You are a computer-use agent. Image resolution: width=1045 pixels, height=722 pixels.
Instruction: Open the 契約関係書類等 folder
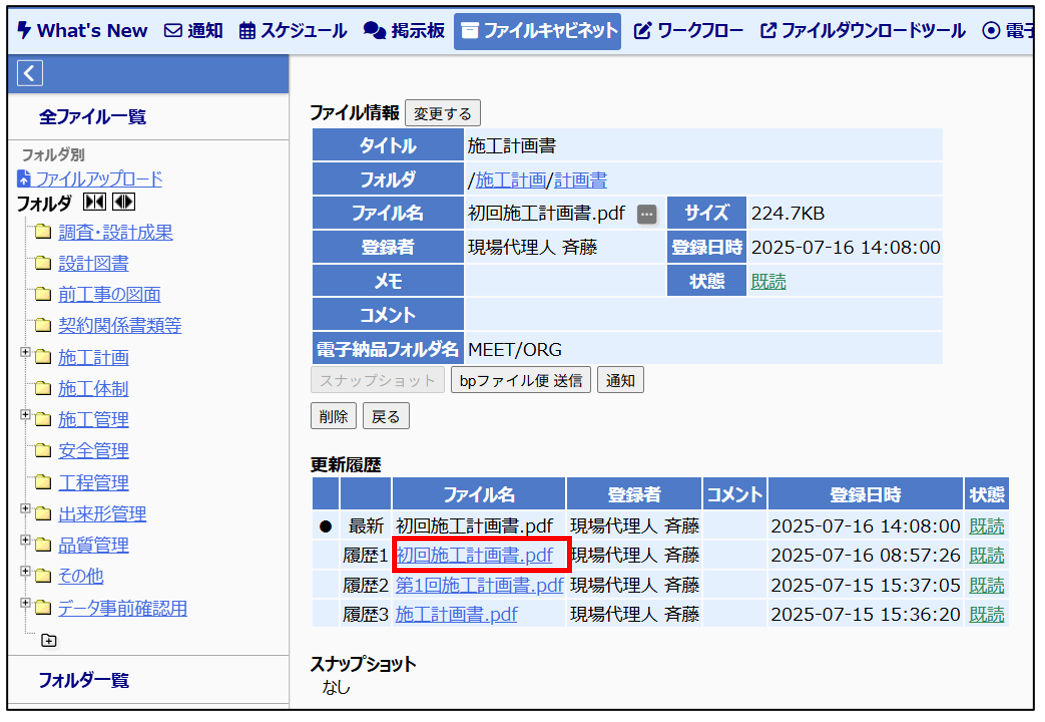119,326
